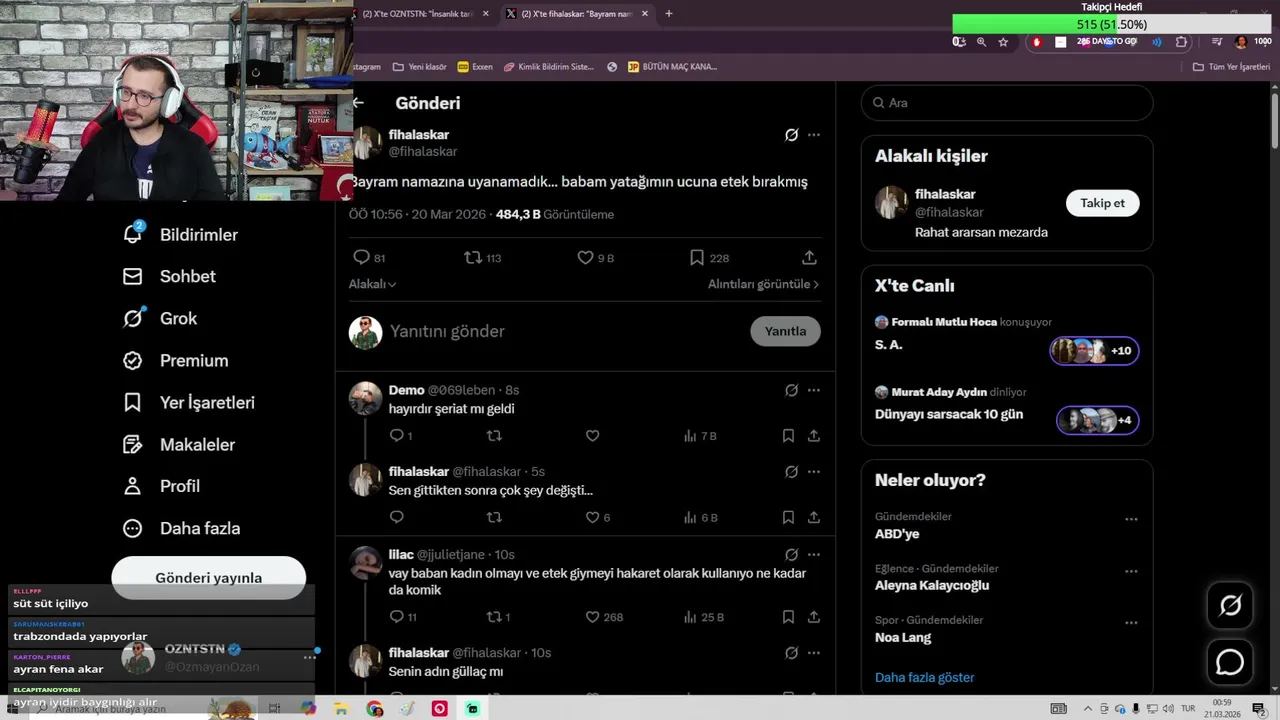Open File Explorer from the taskbar
The image size is (1280, 720).
(x=341, y=709)
